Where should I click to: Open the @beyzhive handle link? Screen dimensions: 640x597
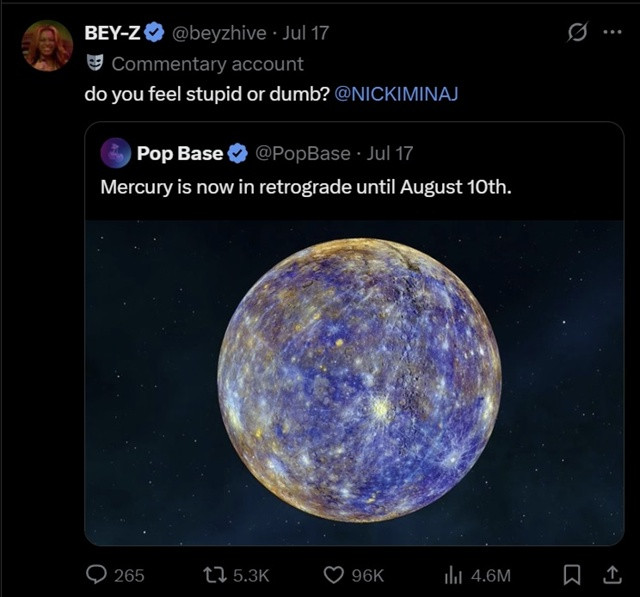pos(219,33)
